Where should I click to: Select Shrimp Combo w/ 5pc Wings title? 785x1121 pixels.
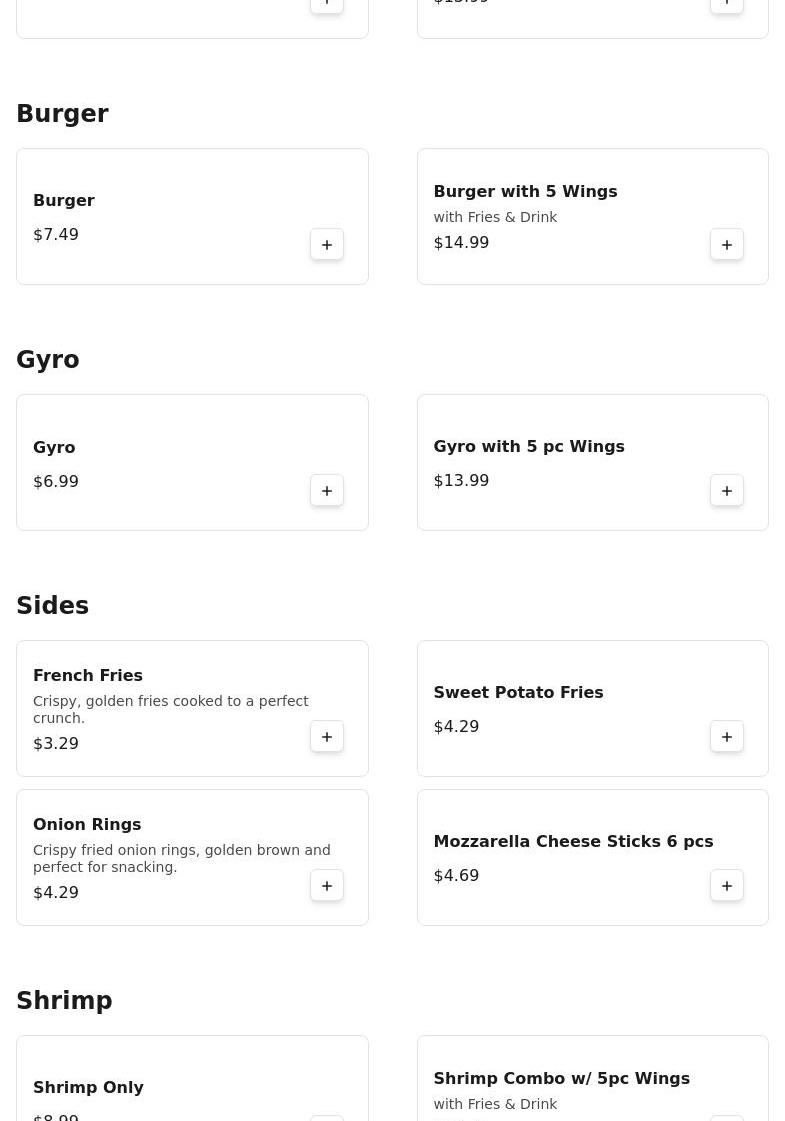click(561, 1078)
